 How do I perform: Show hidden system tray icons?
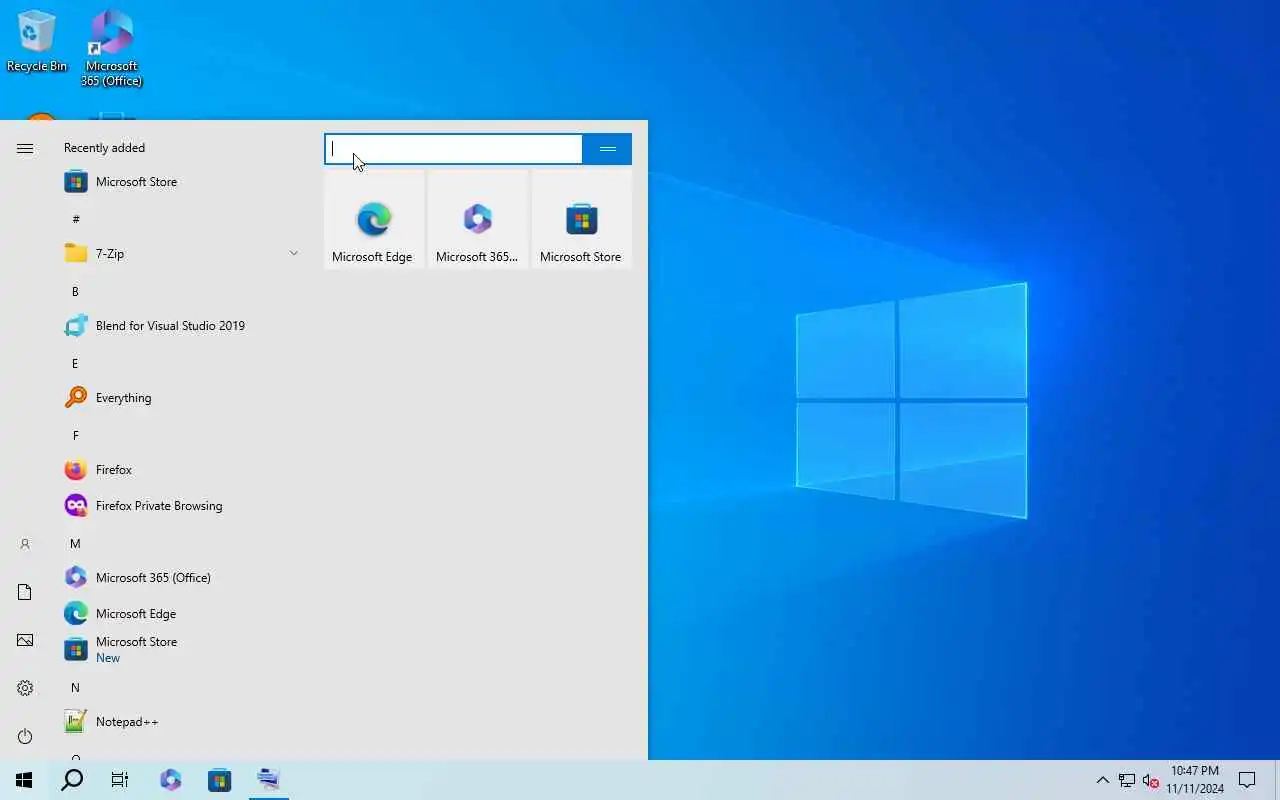click(x=1102, y=780)
